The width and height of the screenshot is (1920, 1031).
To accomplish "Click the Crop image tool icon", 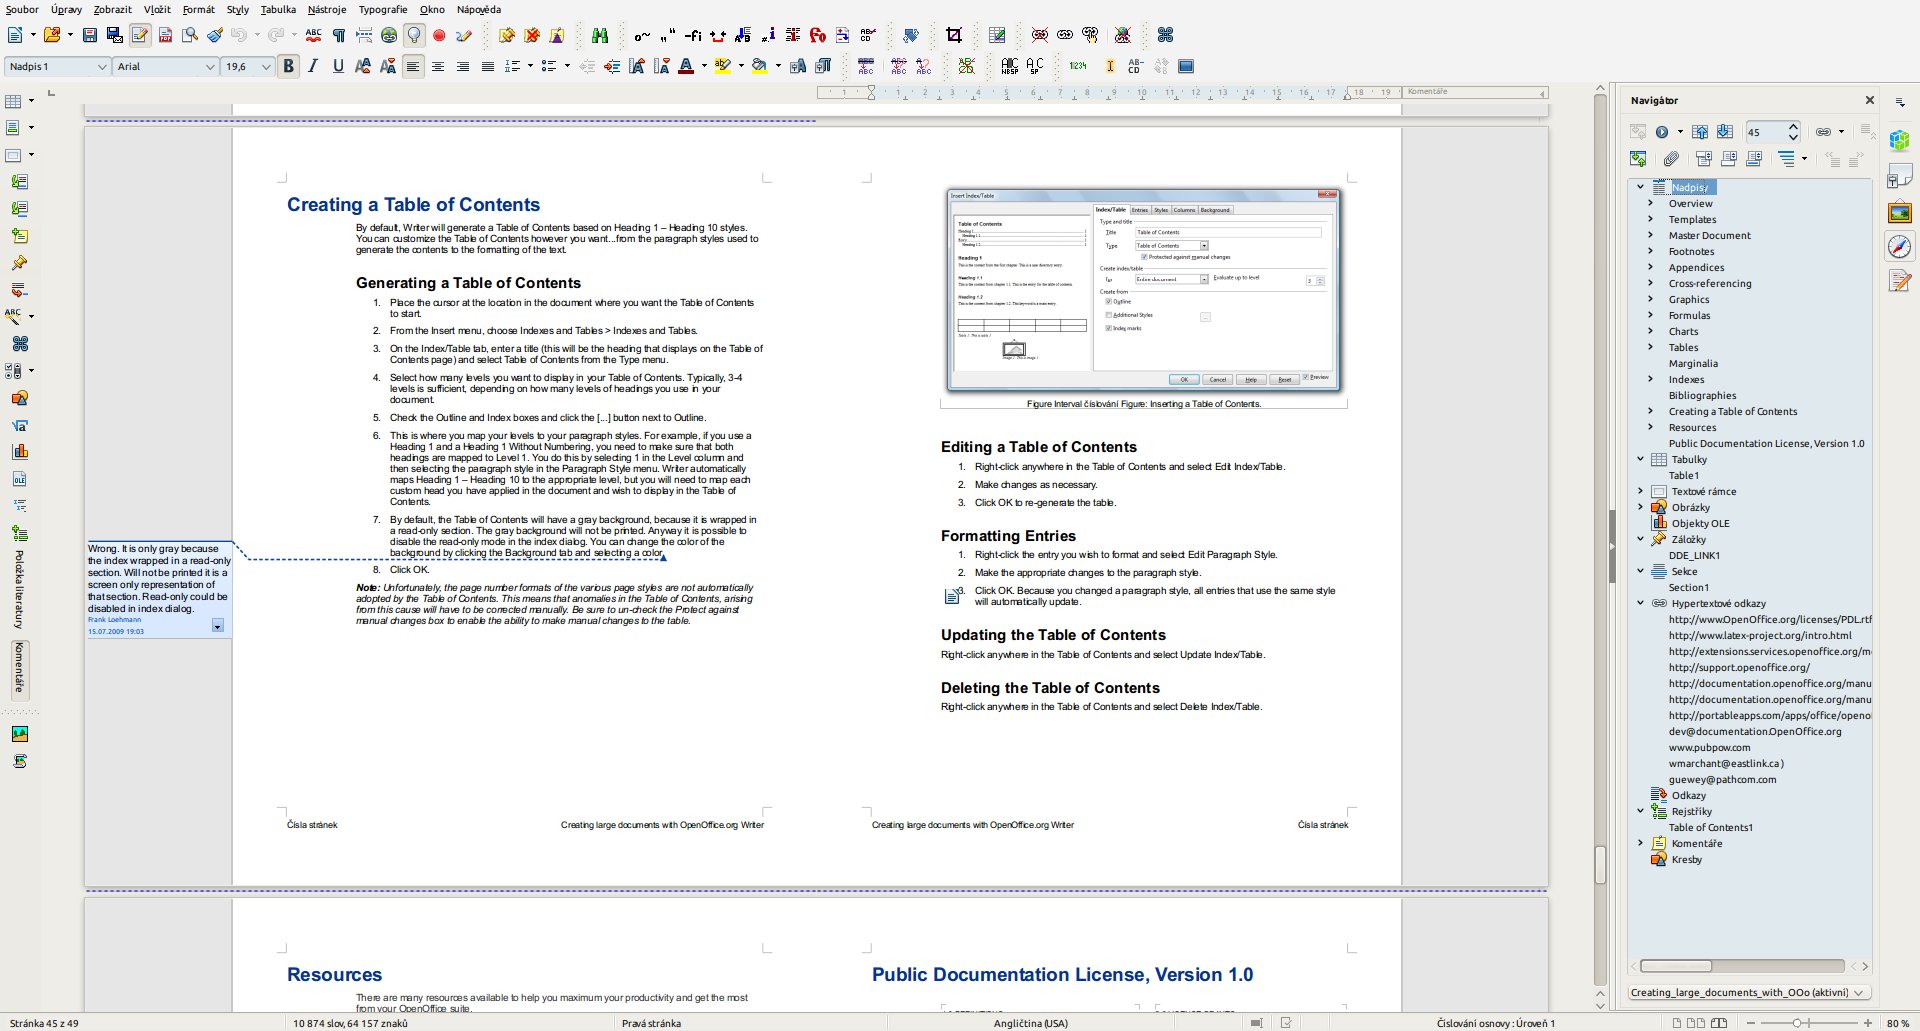I will 954,35.
